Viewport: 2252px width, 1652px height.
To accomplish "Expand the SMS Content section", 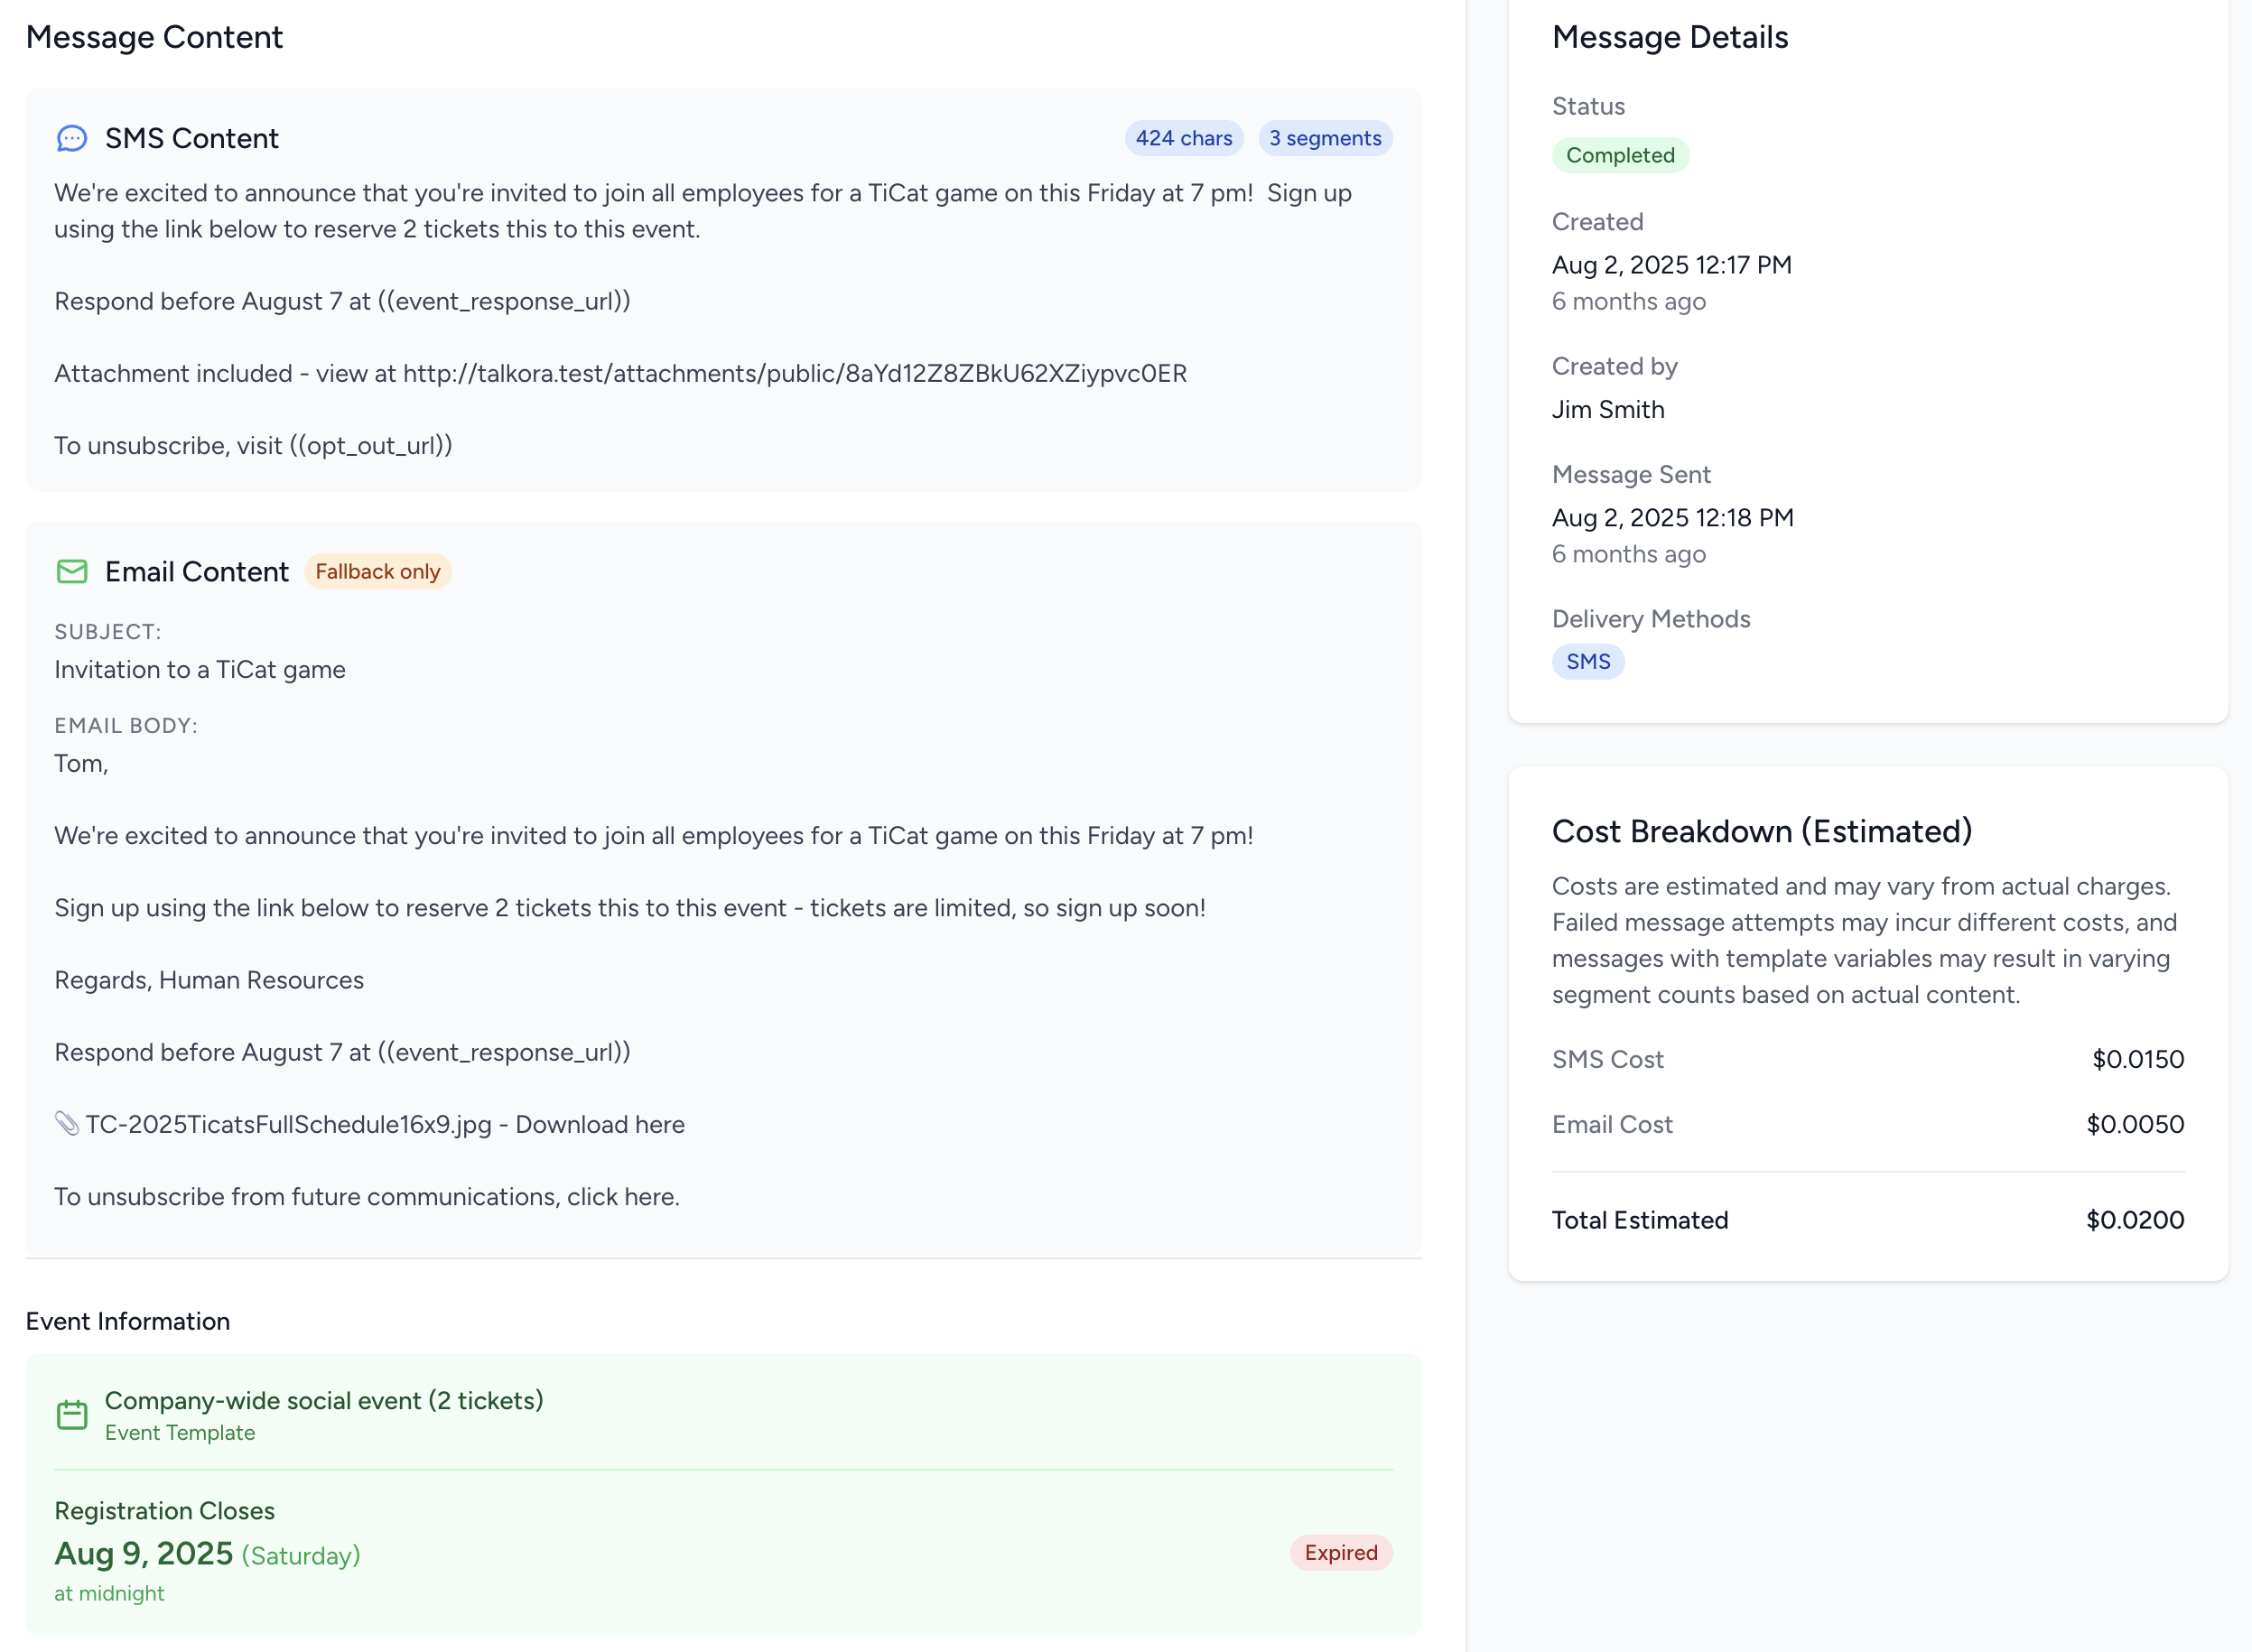I will [x=191, y=139].
